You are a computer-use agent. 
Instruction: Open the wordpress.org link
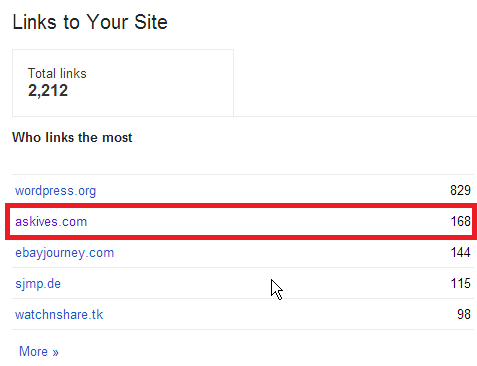[x=55, y=191]
